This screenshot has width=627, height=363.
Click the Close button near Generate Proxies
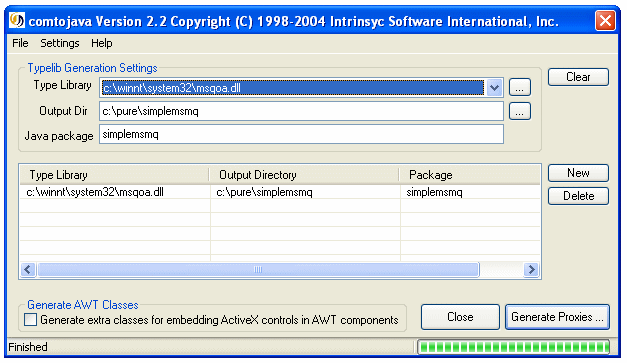click(x=460, y=317)
